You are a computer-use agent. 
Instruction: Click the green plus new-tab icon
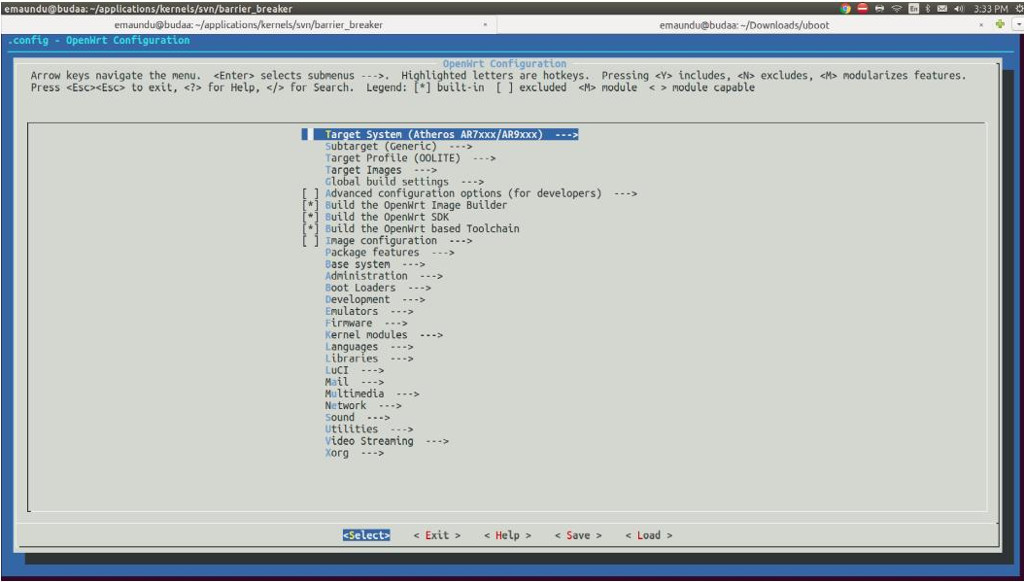(1000, 24)
